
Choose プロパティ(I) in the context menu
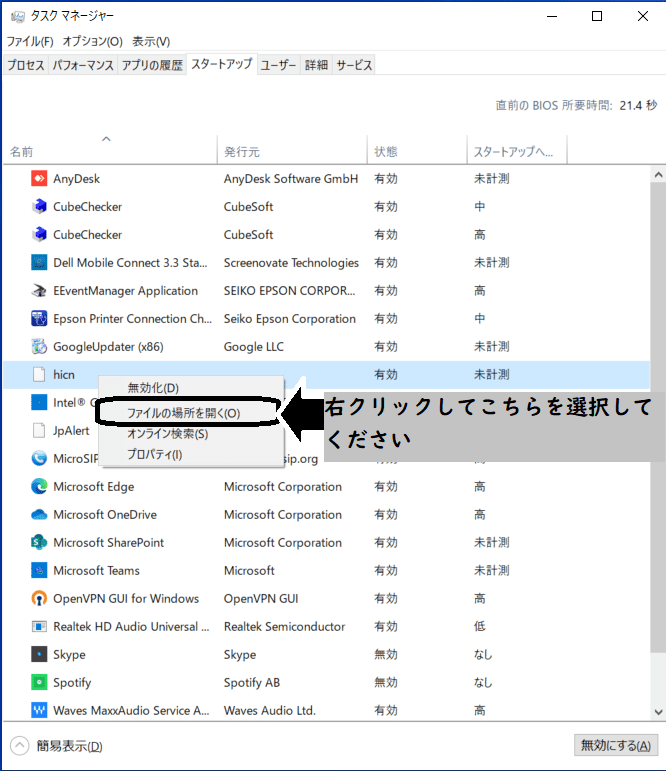154,454
